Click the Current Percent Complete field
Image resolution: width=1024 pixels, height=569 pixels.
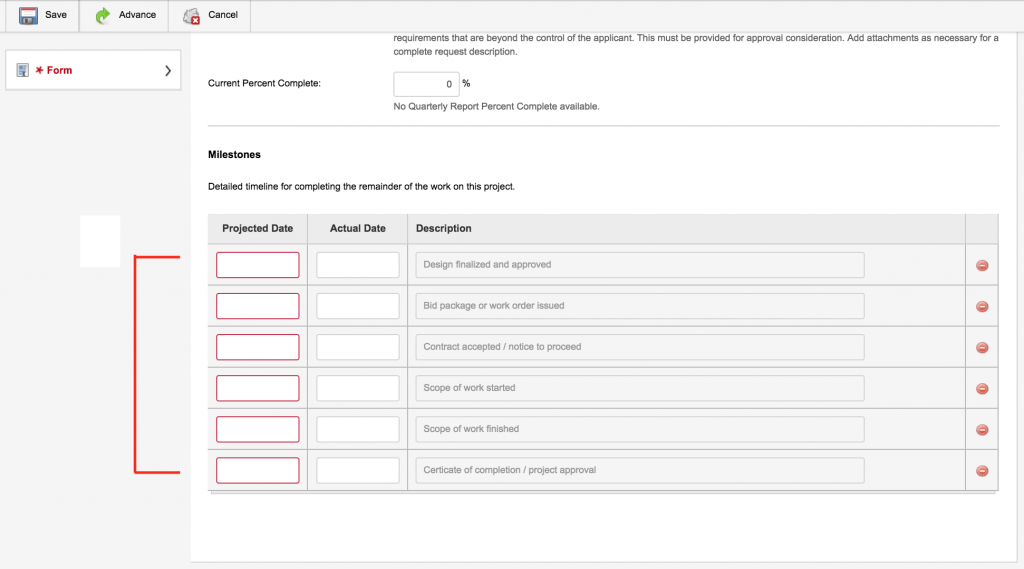(x=426, y=84)
